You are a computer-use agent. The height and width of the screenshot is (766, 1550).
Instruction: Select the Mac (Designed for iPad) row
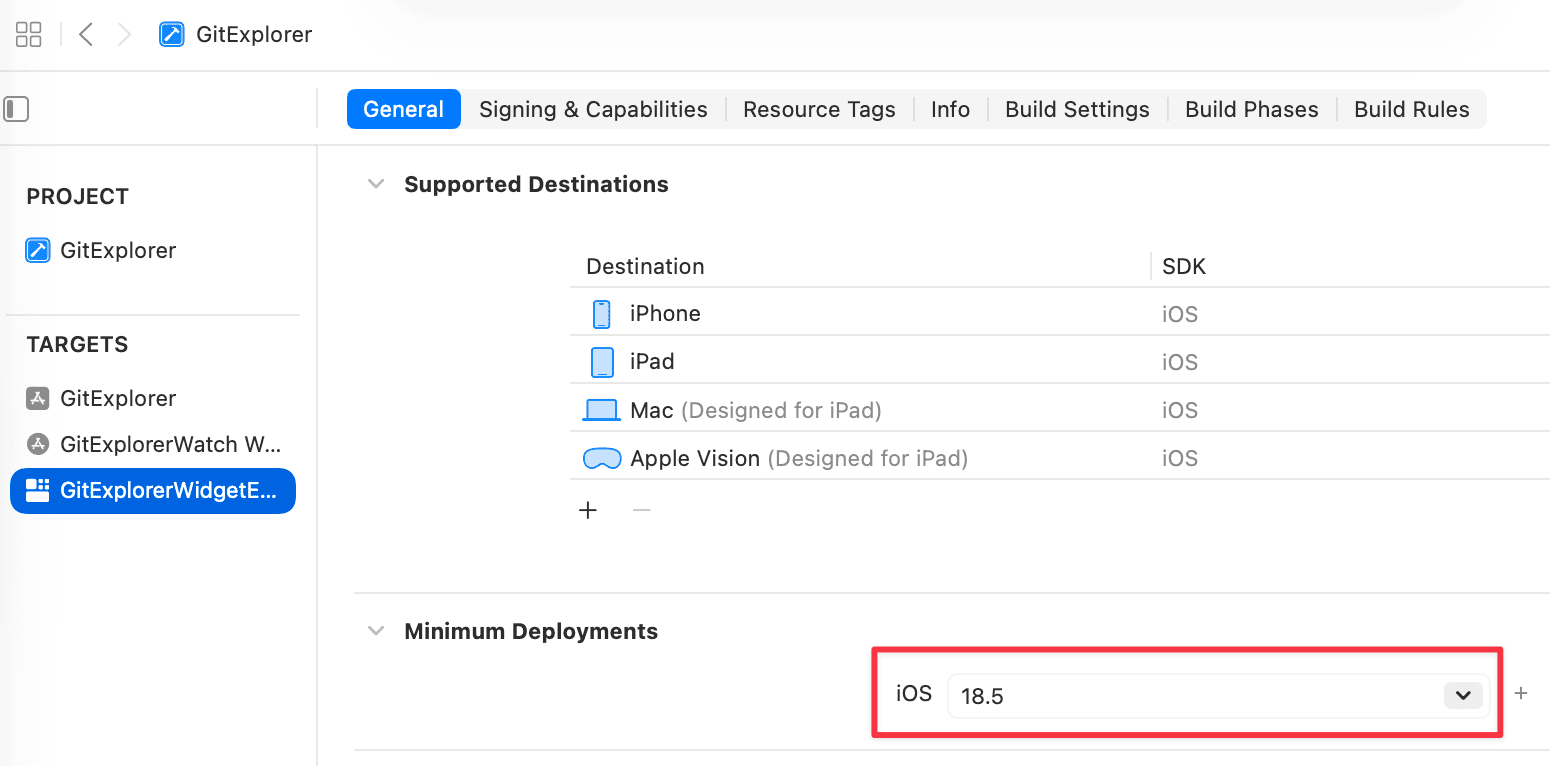tap(1060, 410)
